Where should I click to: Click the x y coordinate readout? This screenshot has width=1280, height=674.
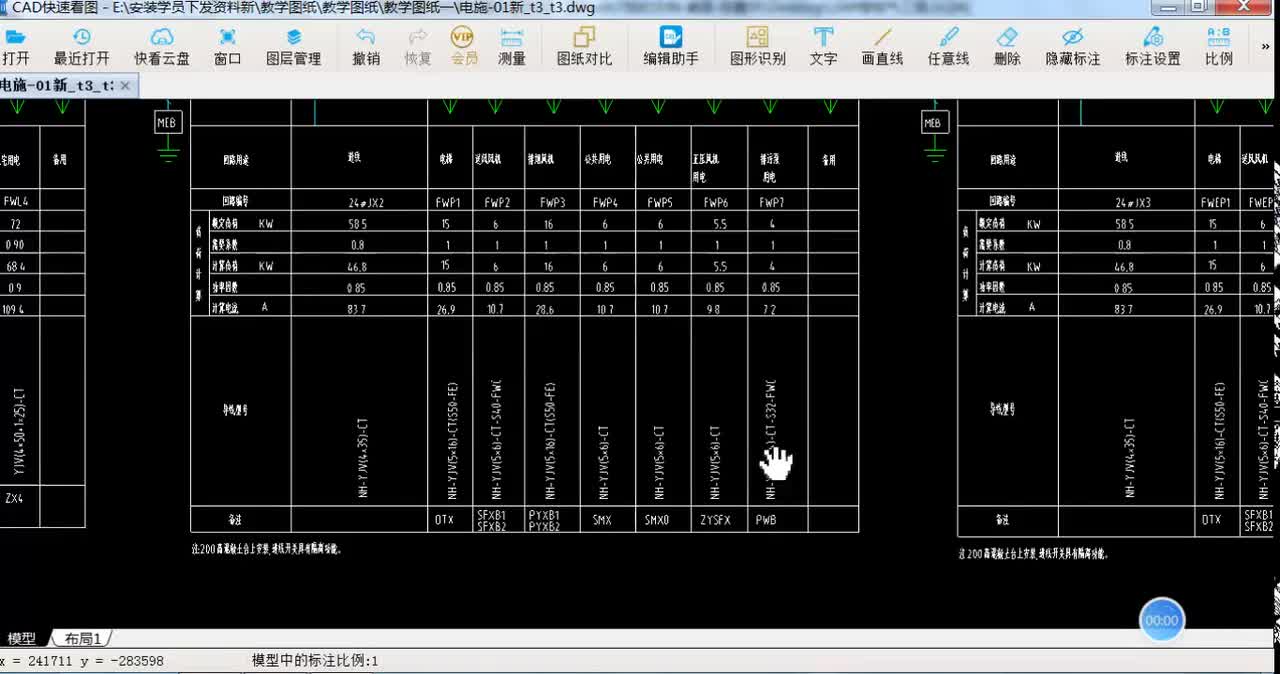pyautogui.click(x=82, y=661)
